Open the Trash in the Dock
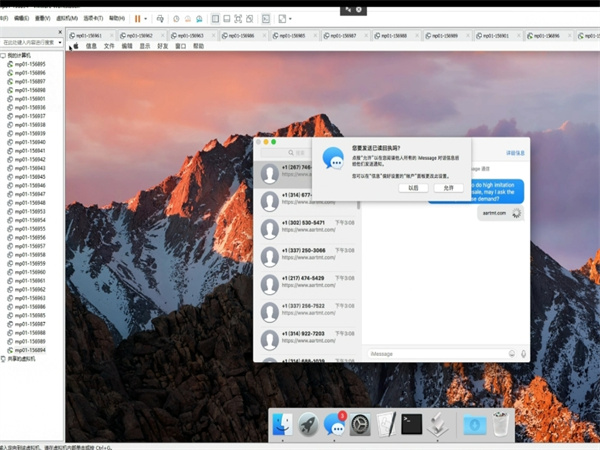 click(x=501, y=426)
